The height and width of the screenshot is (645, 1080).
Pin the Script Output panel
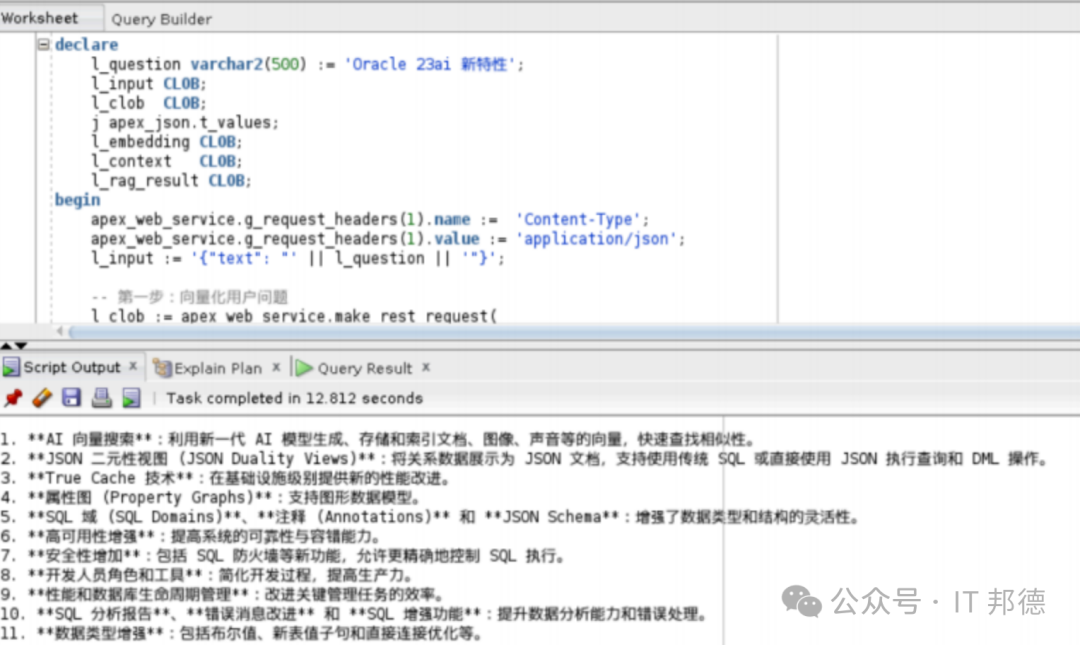click(13, 398)
